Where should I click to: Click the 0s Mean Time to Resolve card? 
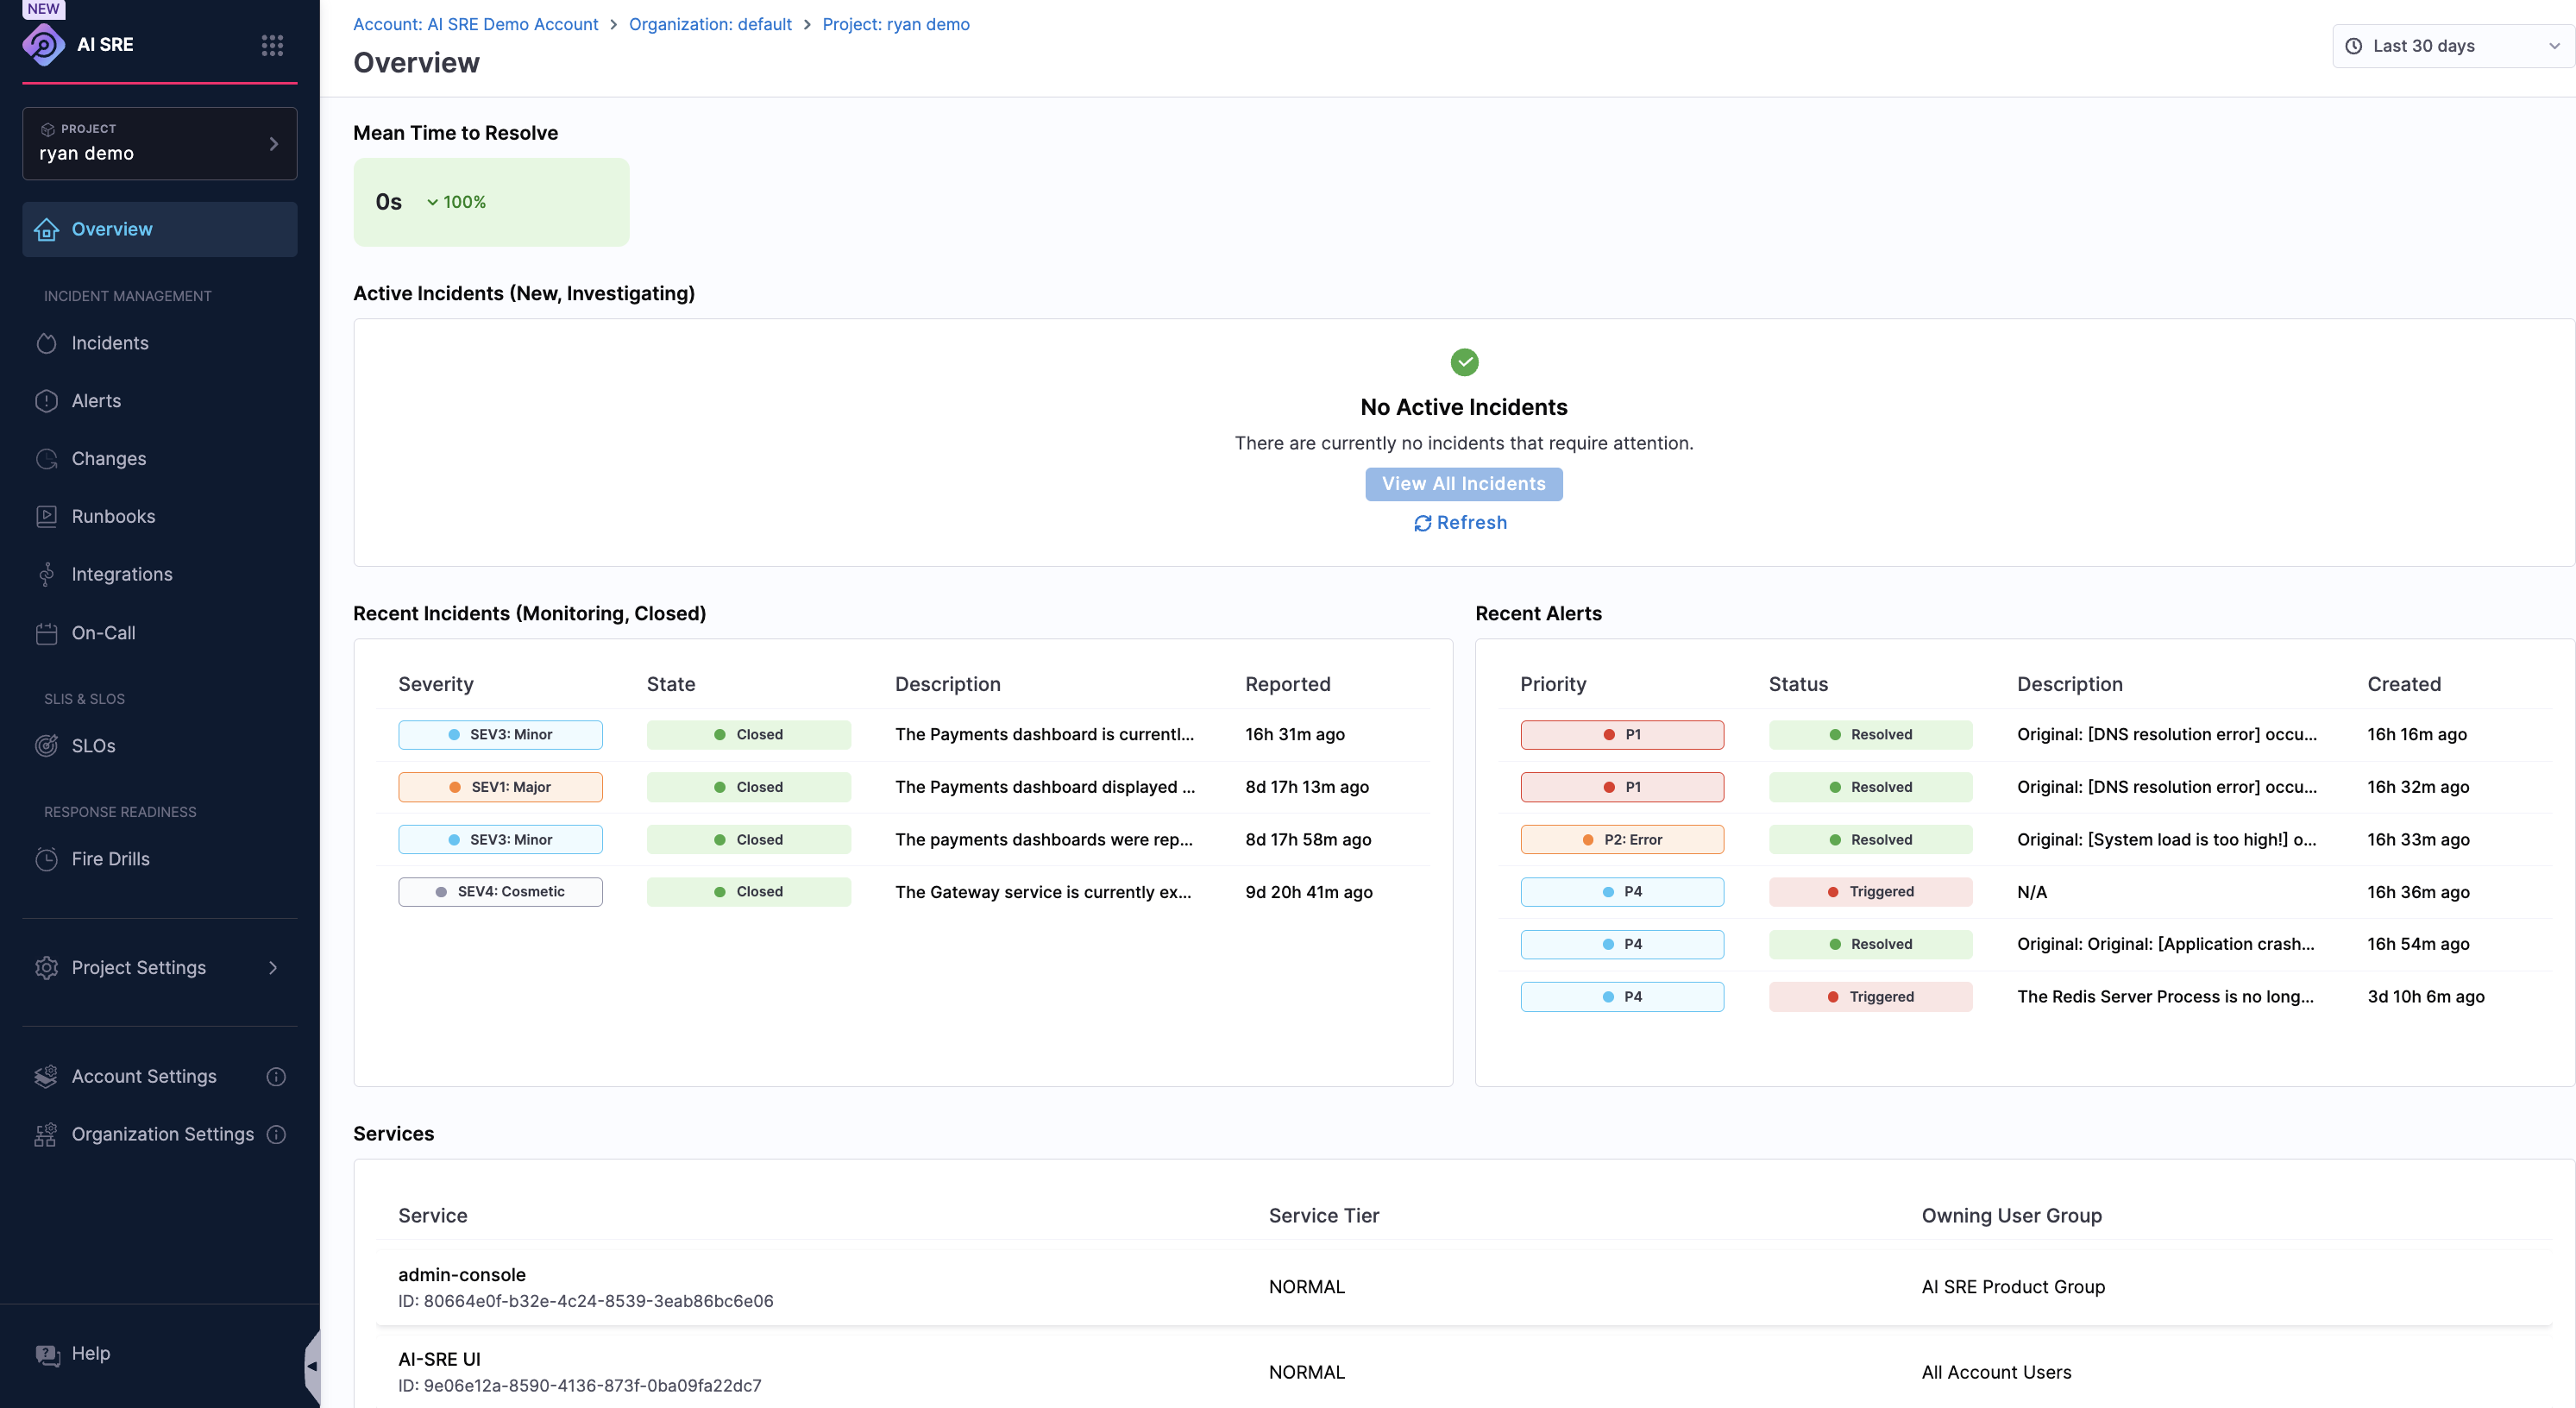click(x=491, y=202)
